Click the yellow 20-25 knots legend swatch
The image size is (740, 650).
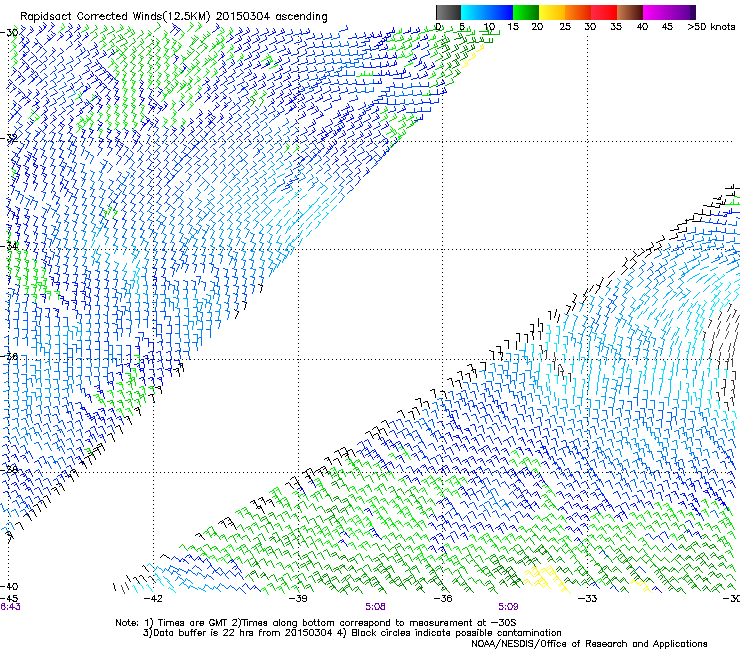pyautogui.click(x=552, y=12)
